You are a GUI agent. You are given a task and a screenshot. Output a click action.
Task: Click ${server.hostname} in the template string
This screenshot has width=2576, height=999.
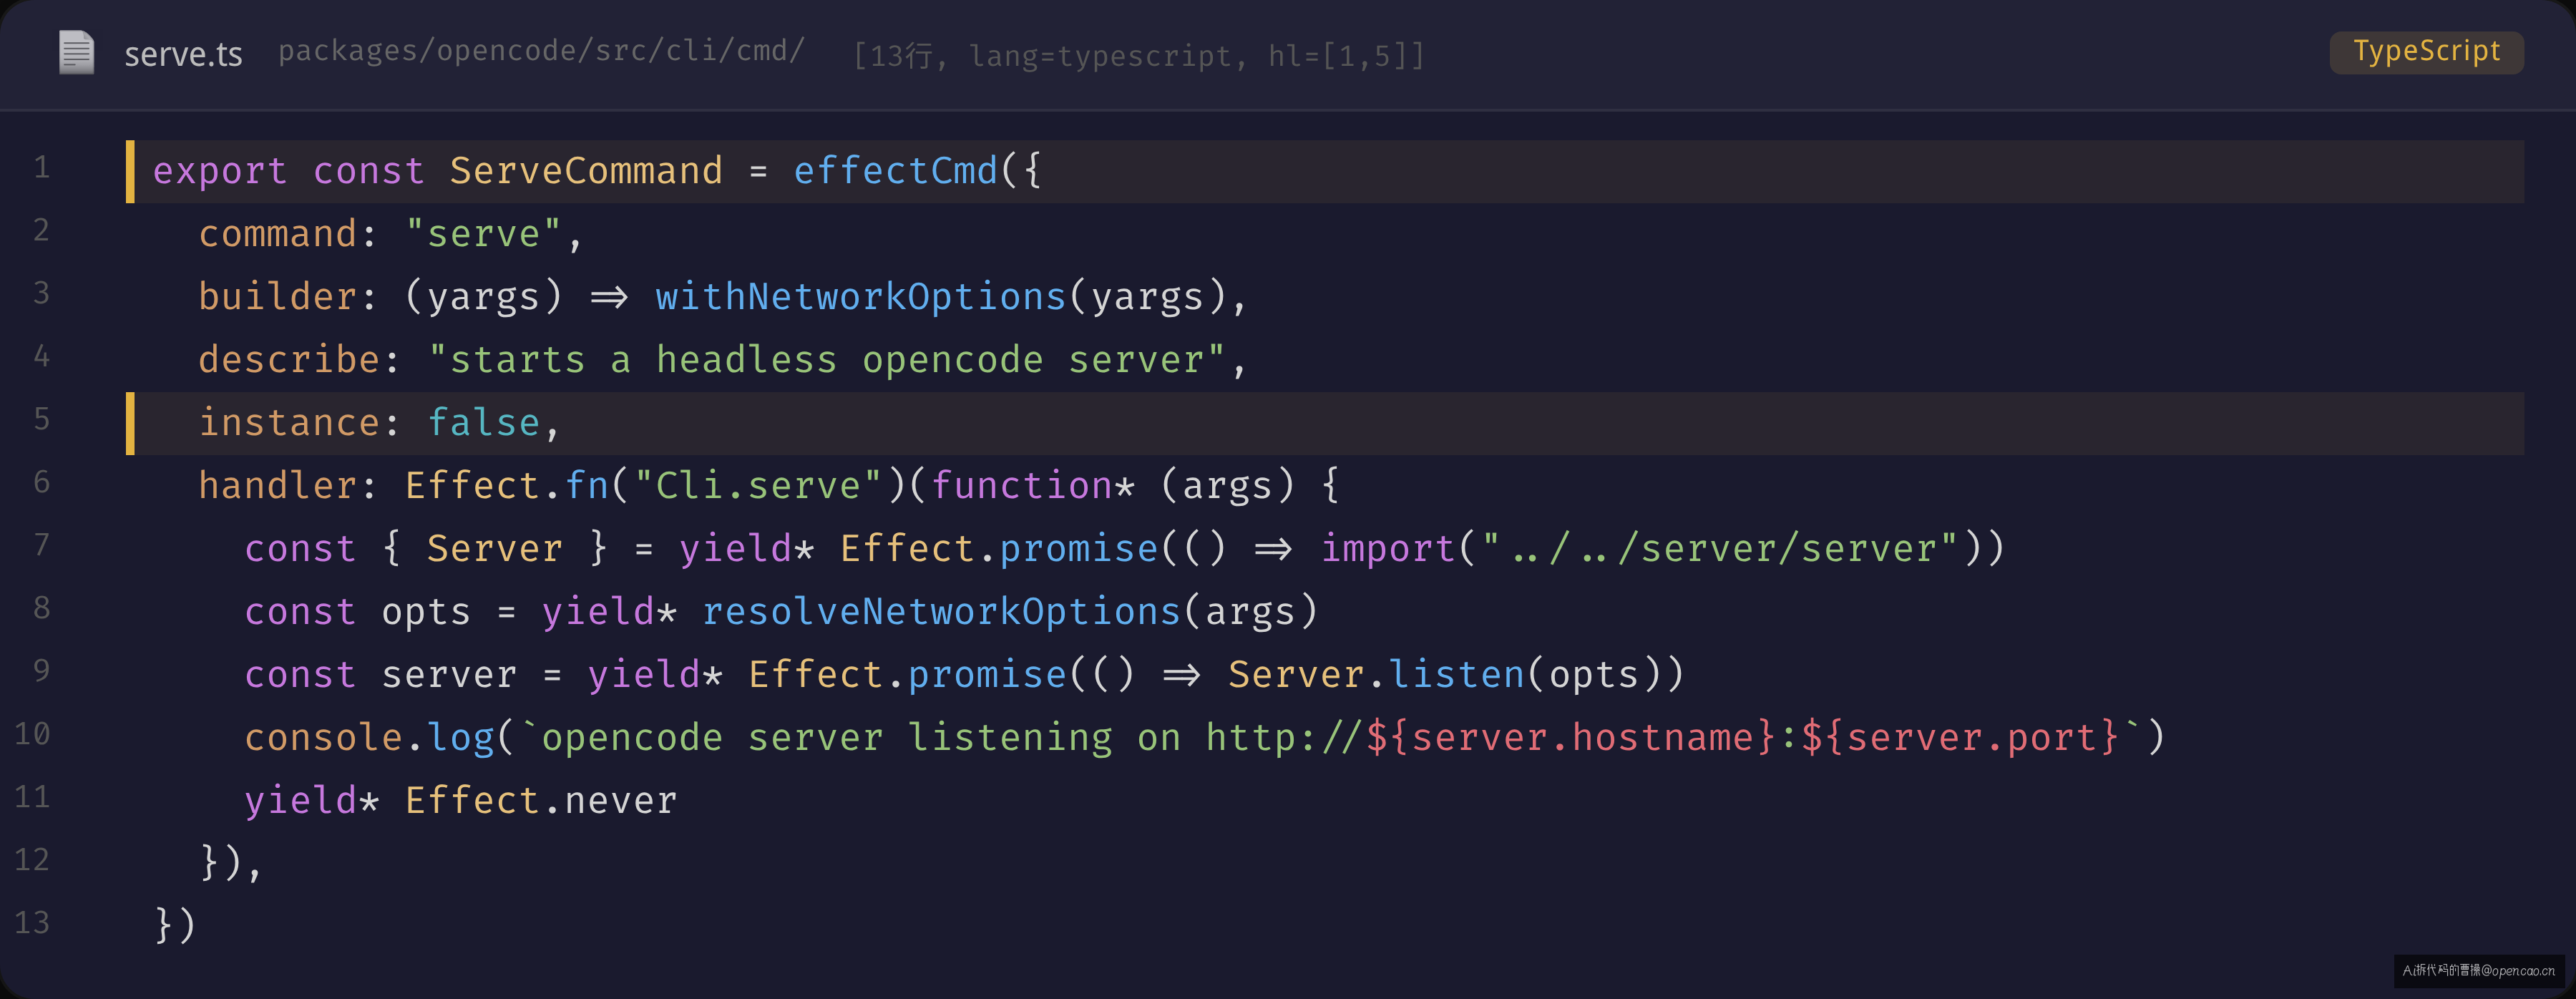(x=1571, y=738)
